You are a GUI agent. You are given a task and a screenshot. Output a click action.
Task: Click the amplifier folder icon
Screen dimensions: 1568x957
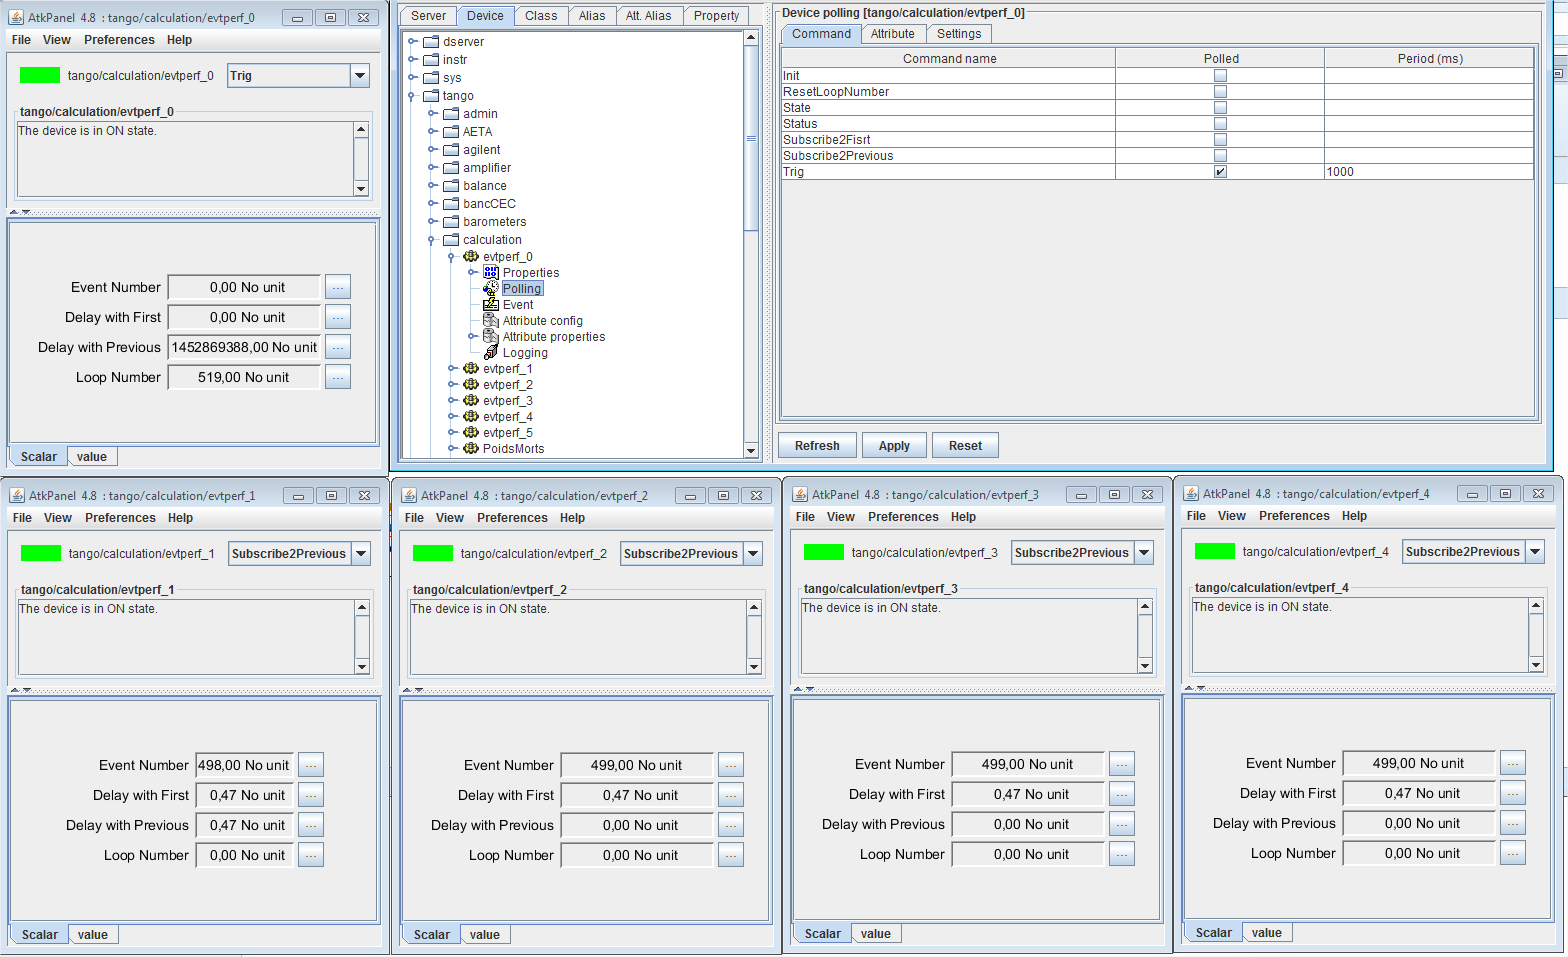click(x=451, y=167)
